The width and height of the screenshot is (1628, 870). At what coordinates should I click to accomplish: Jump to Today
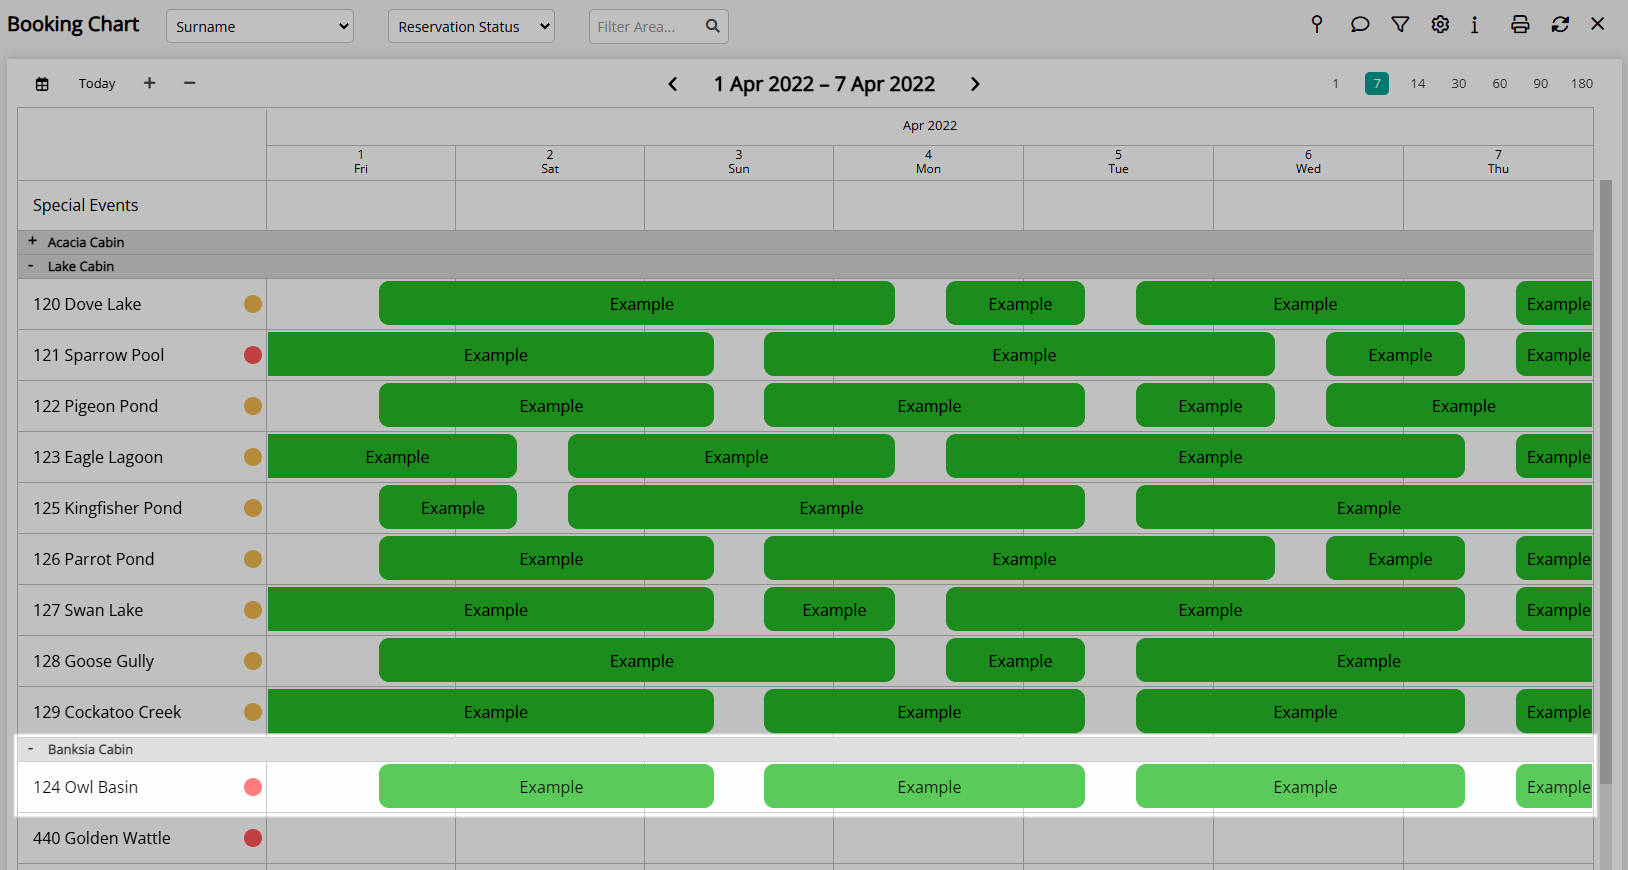click(x=97, y=84)
